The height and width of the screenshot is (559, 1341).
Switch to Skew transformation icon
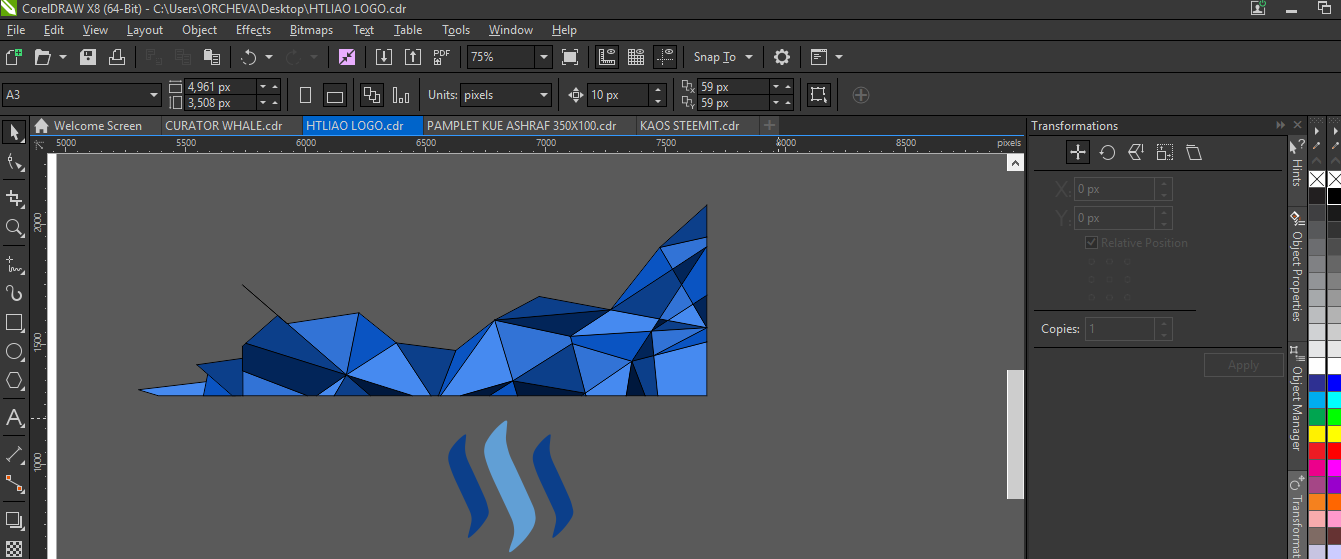tap(1193, 152)
